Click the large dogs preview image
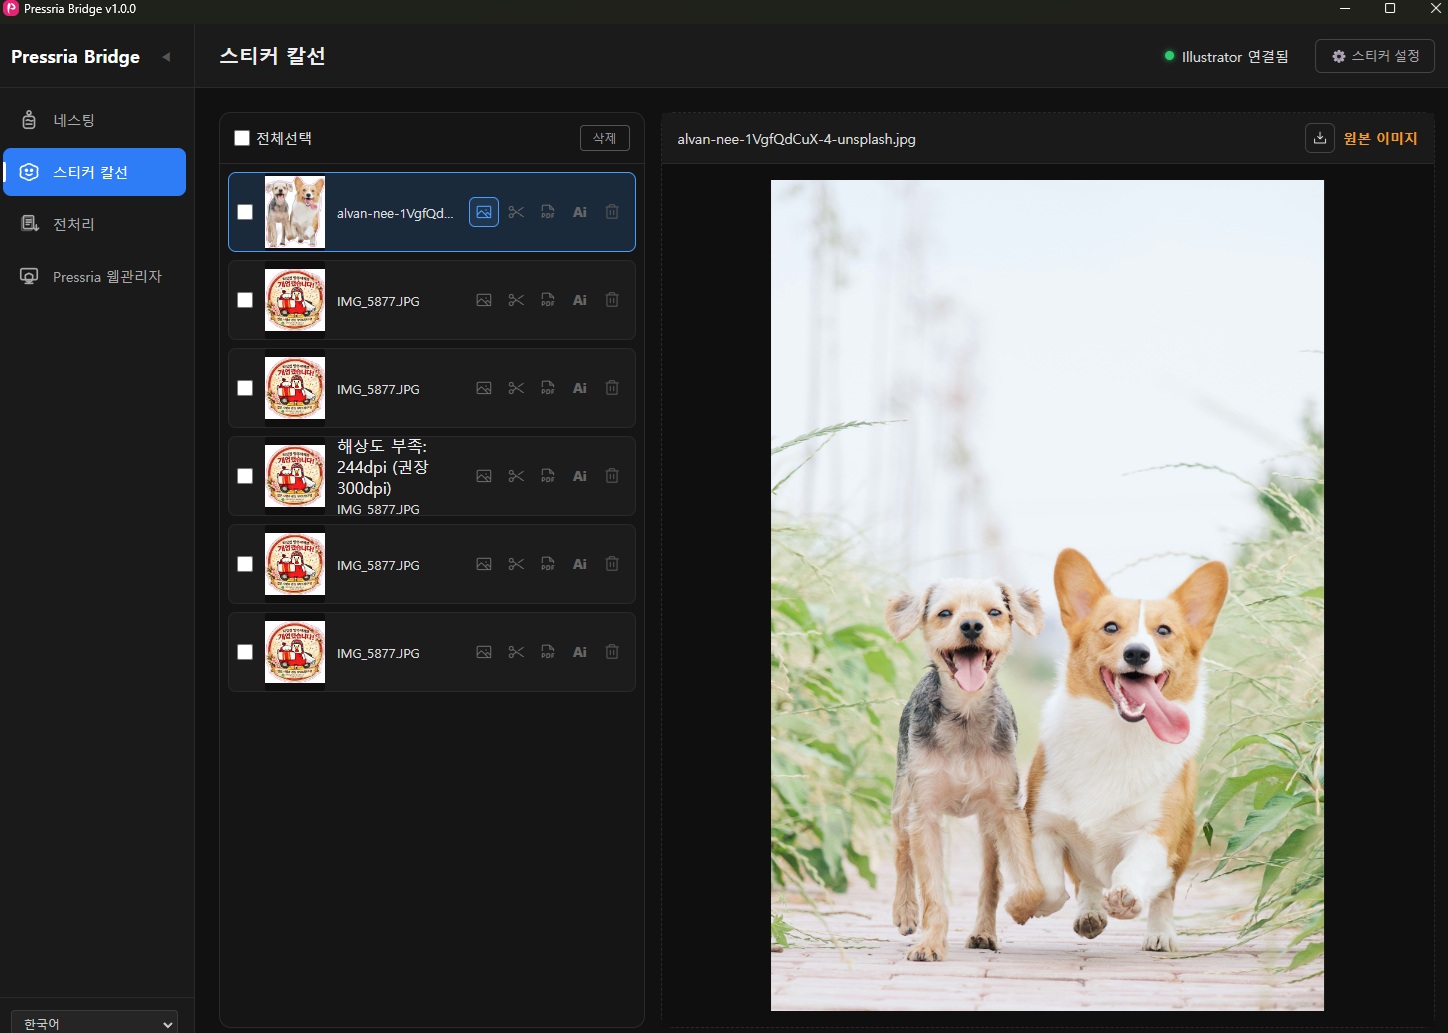The width and height of the screenshot is (1448, 1033). pyautogui.click(x=1047, y=595)
